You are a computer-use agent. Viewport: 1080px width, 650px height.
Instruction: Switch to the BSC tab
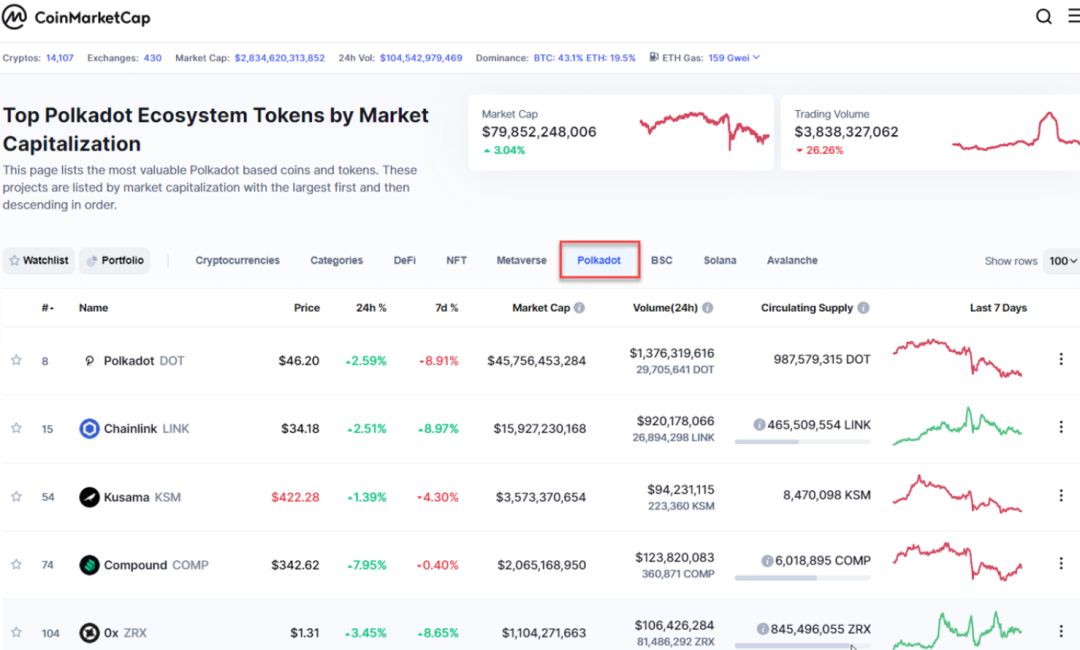click(661, 260)
